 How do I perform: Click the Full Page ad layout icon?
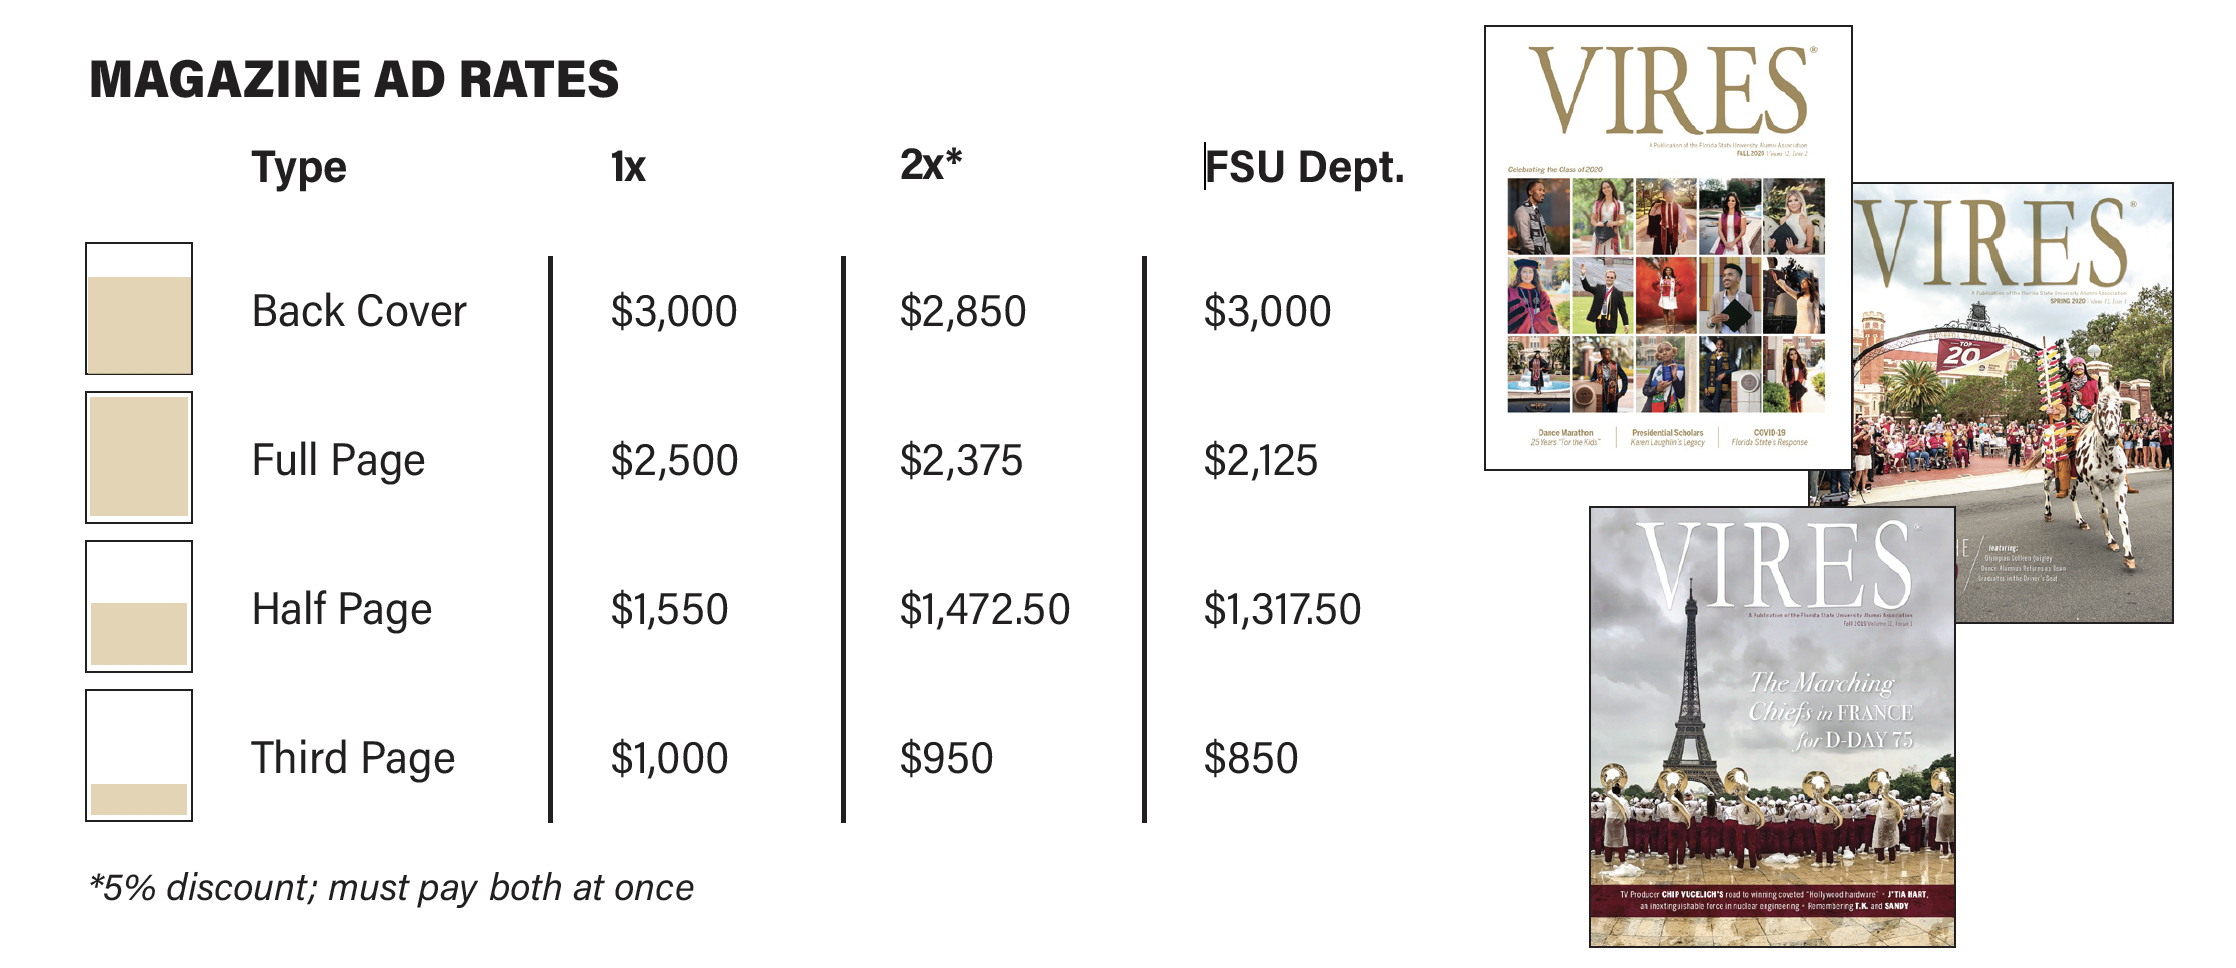coord(139,457)
